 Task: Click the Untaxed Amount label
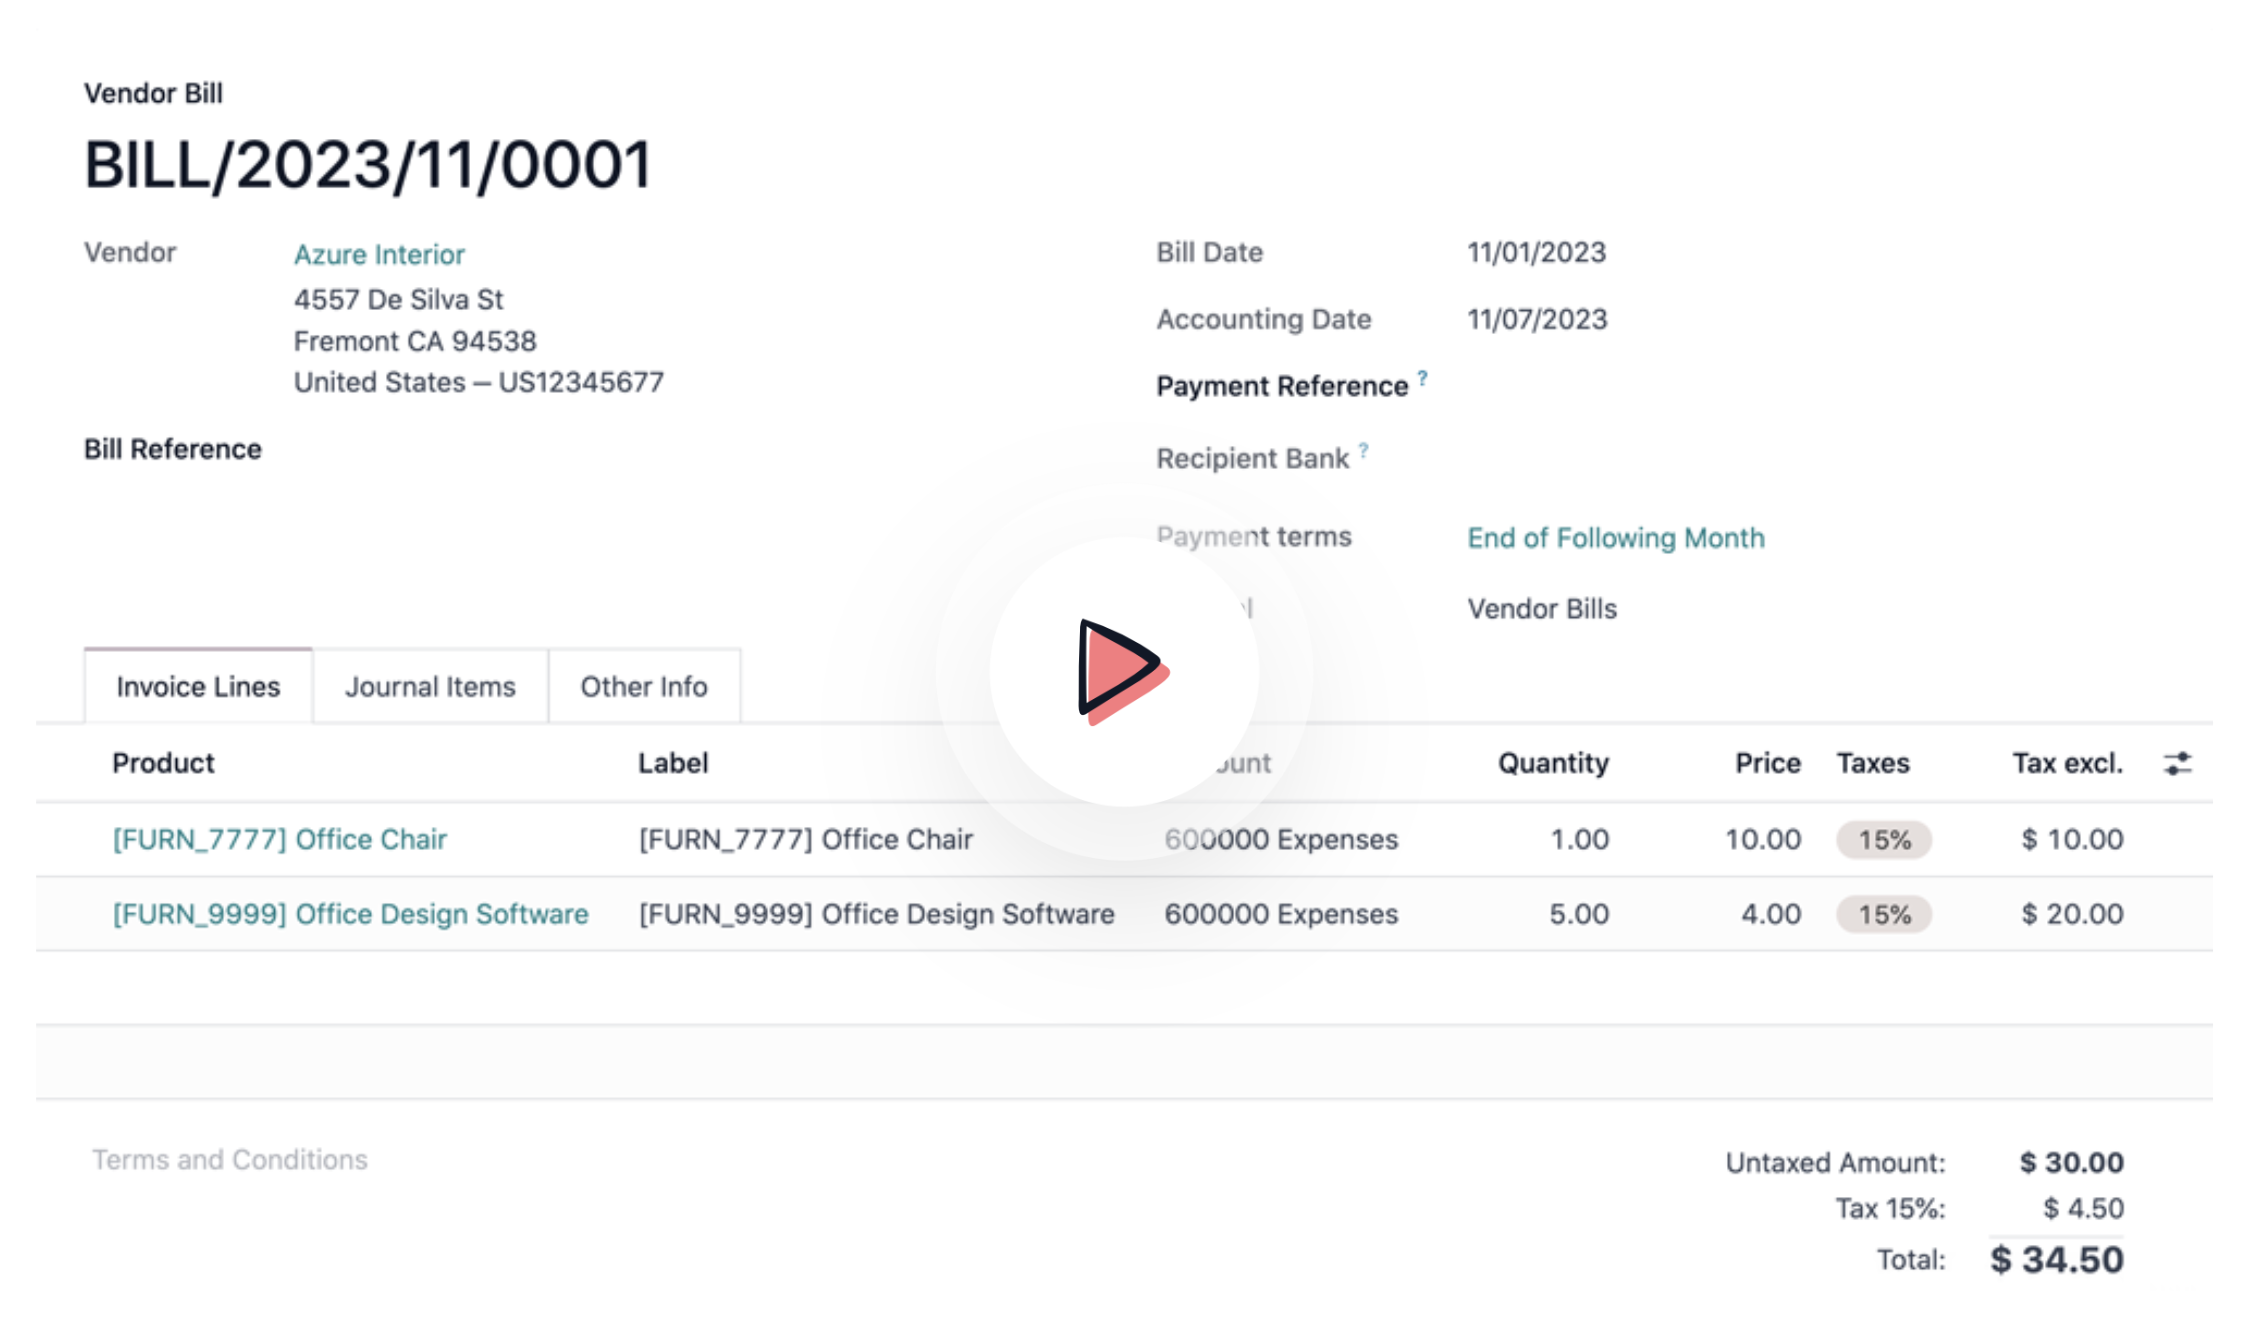click(x=1835, y=1163)
